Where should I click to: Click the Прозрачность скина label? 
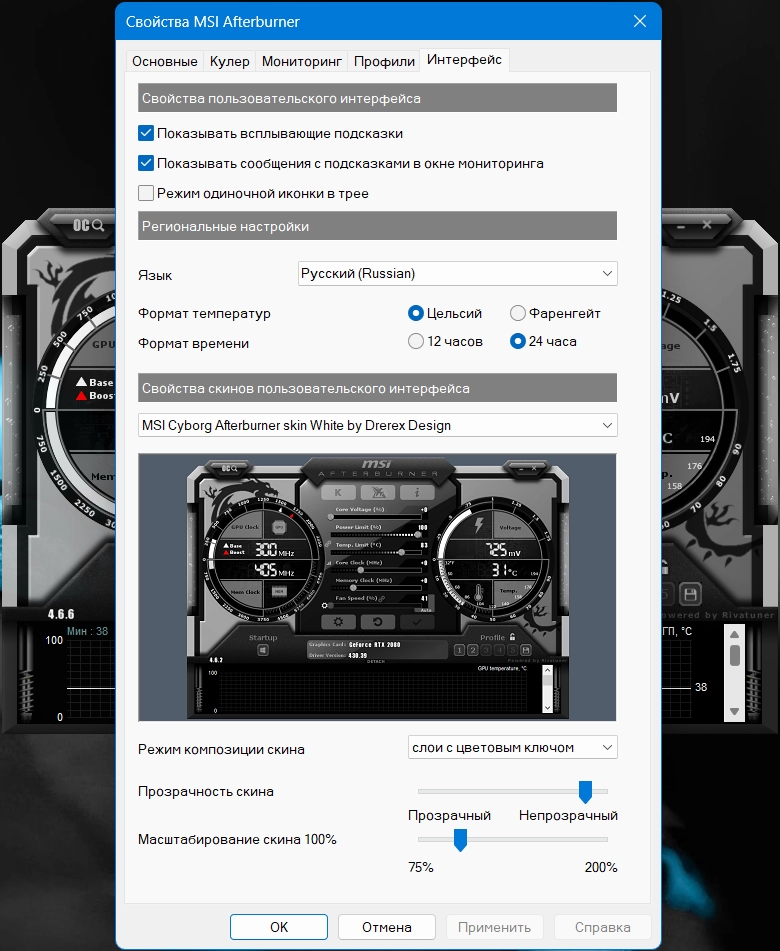[x=206, y=791]
